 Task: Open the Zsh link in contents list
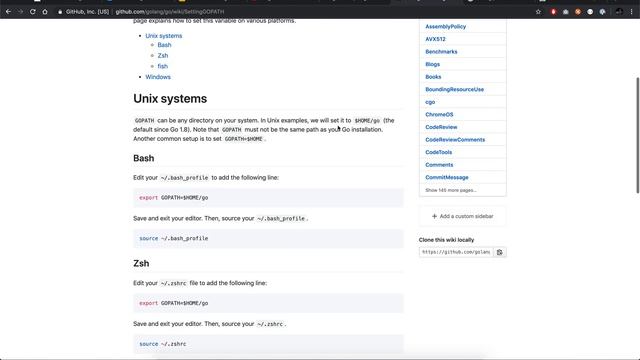(x=163, y=56)
